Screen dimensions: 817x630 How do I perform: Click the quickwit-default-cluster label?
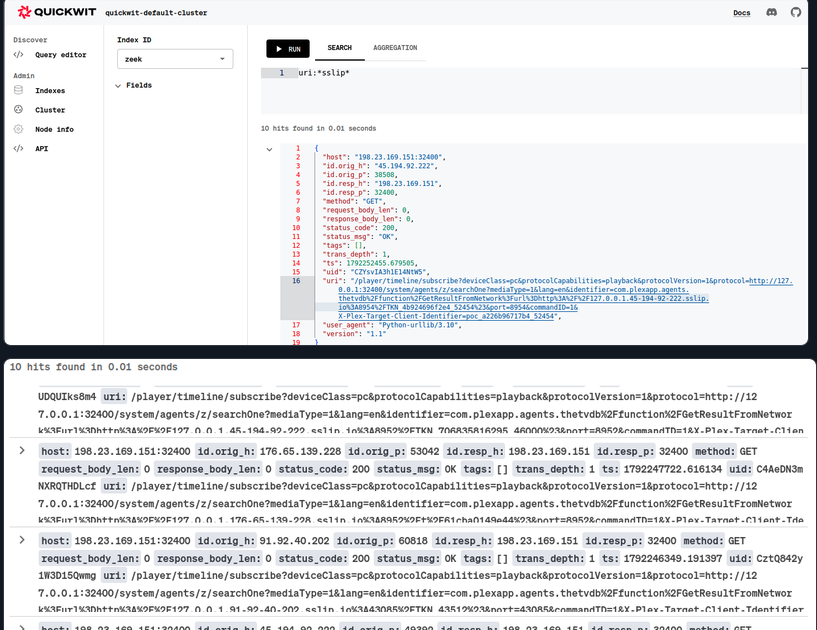tap(156, 13)
